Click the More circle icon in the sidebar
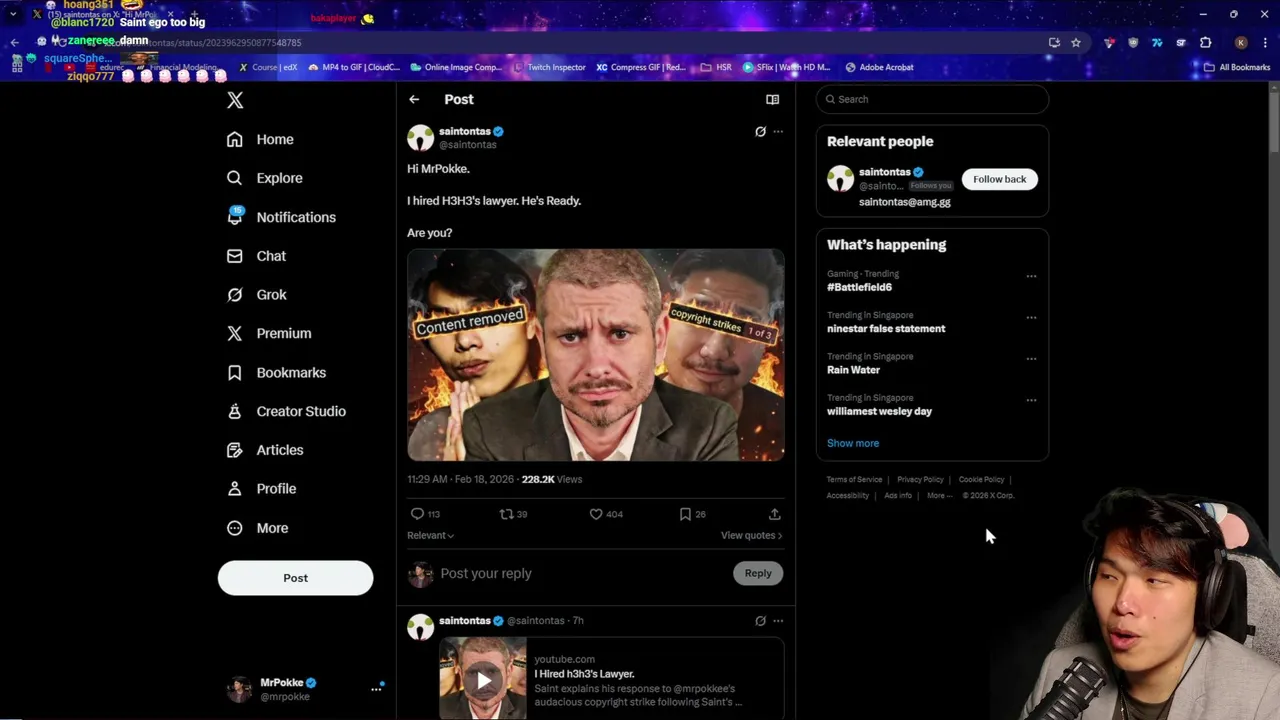Viewport: 1280px width, 720px height. (x=234, y=528)
